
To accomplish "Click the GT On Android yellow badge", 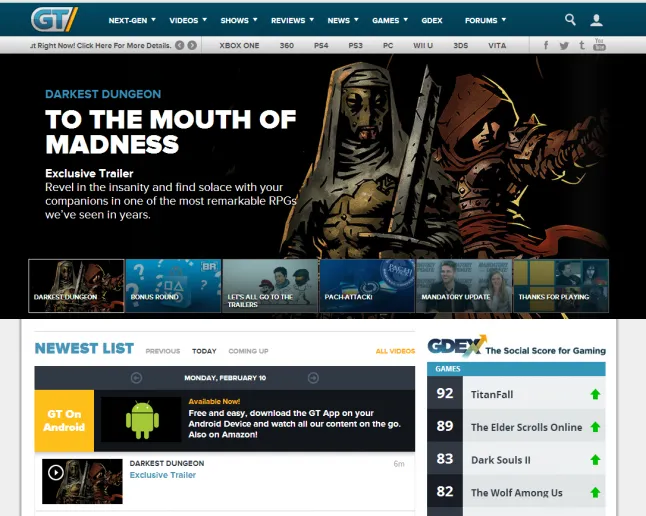I will pyautogui.click(x=64, y=421).
